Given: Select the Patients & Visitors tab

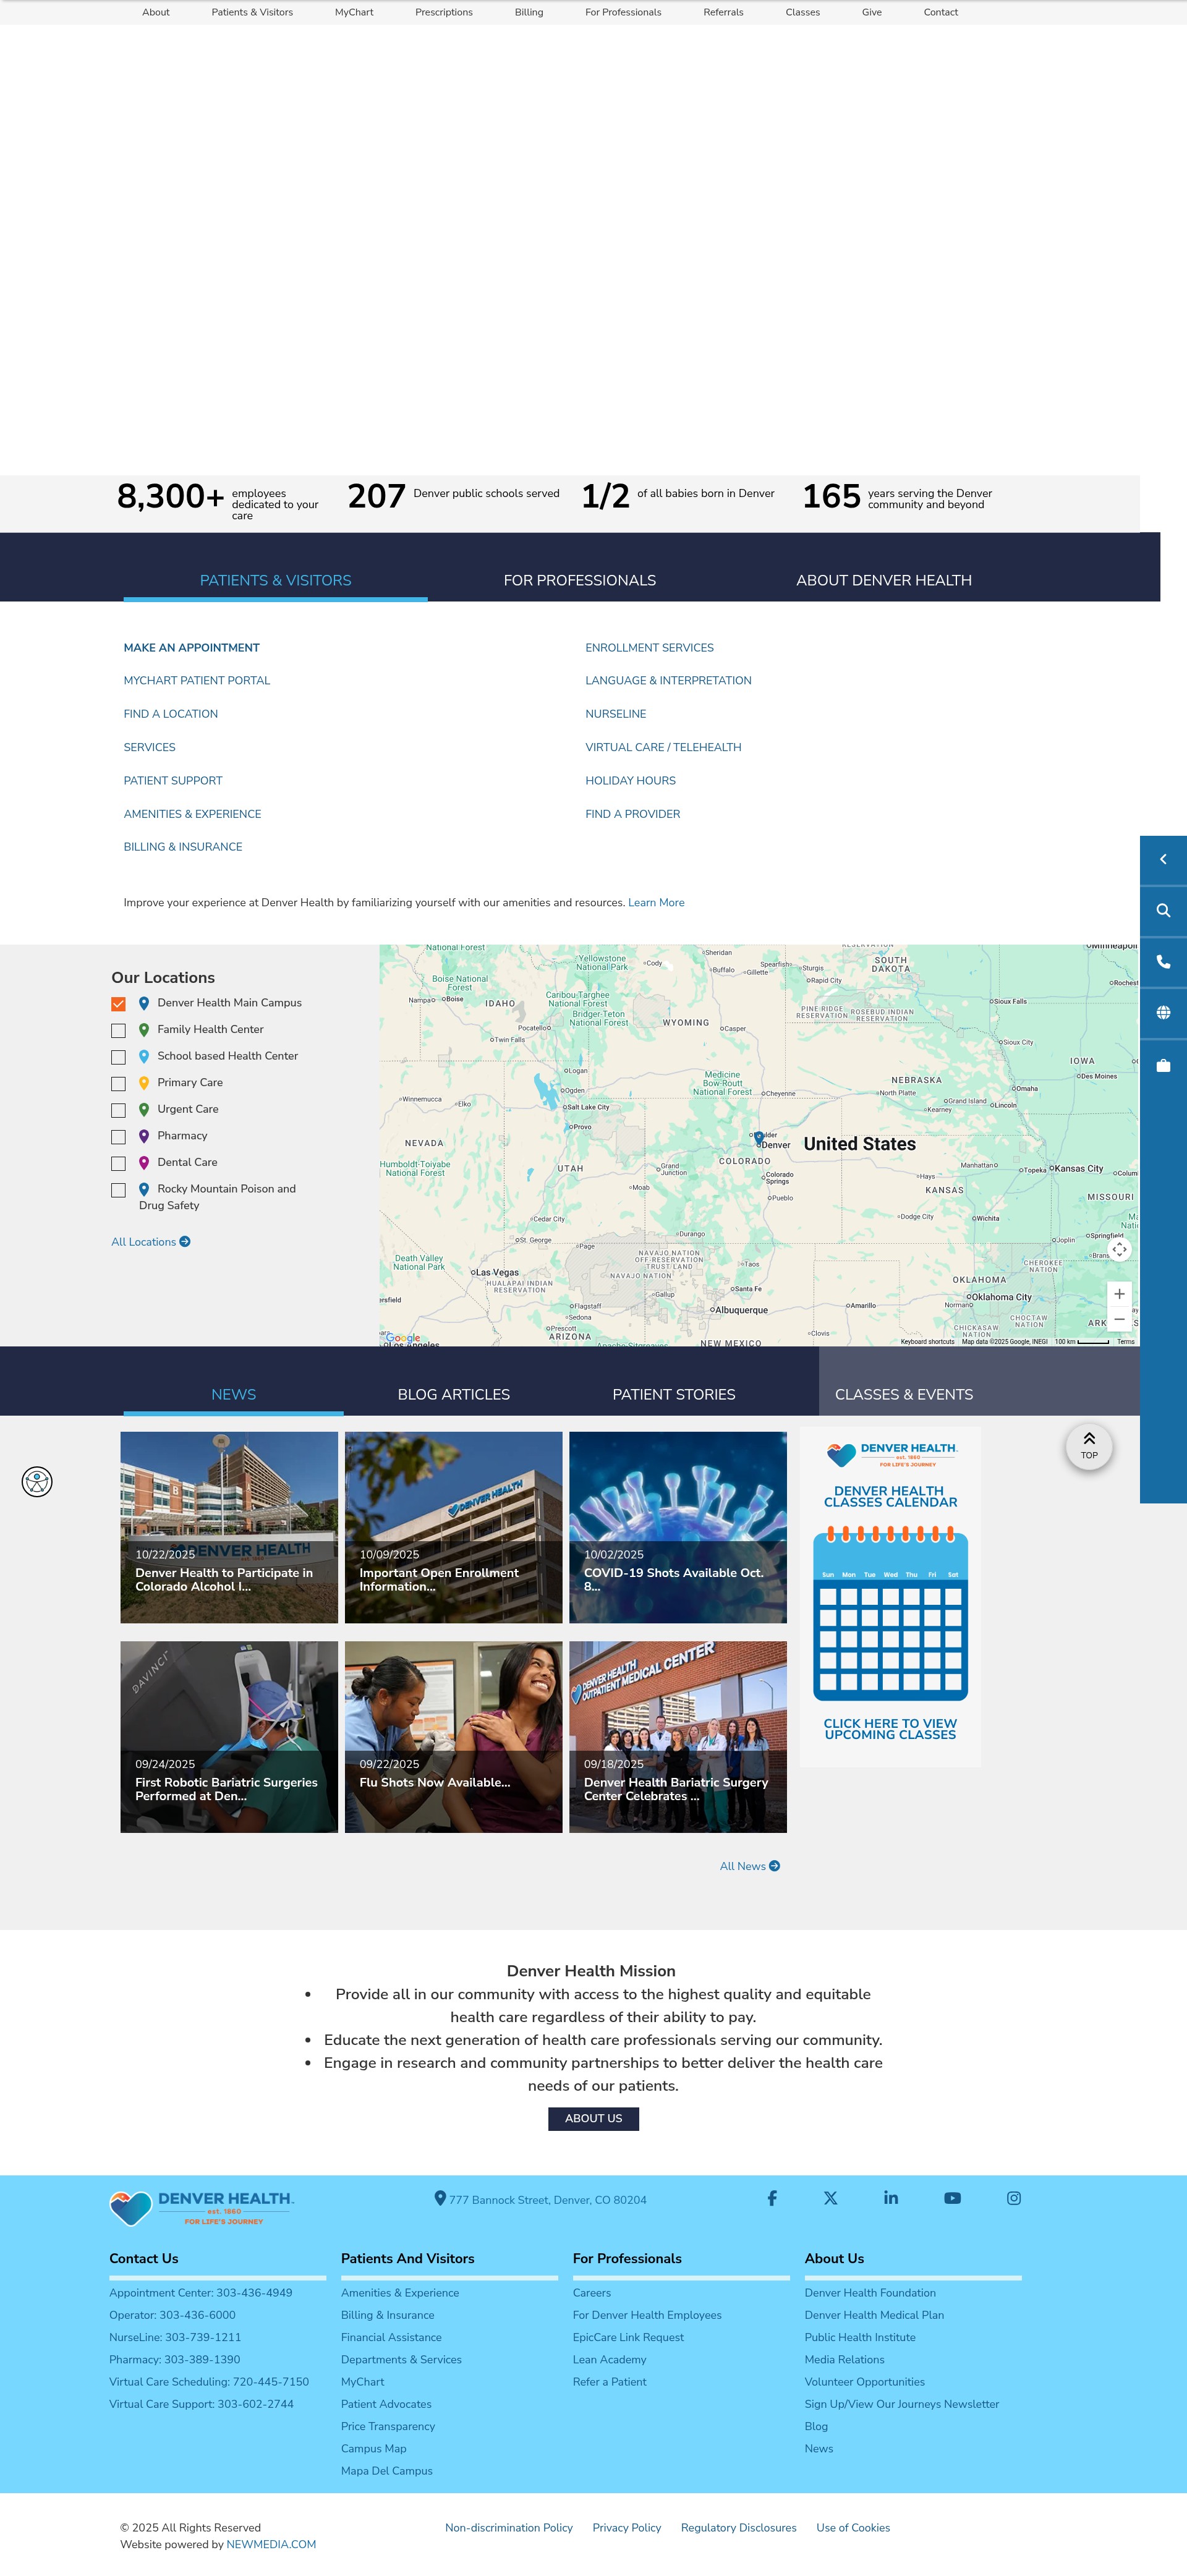Looking at the screenshot, I should click(x=276, y=580).
